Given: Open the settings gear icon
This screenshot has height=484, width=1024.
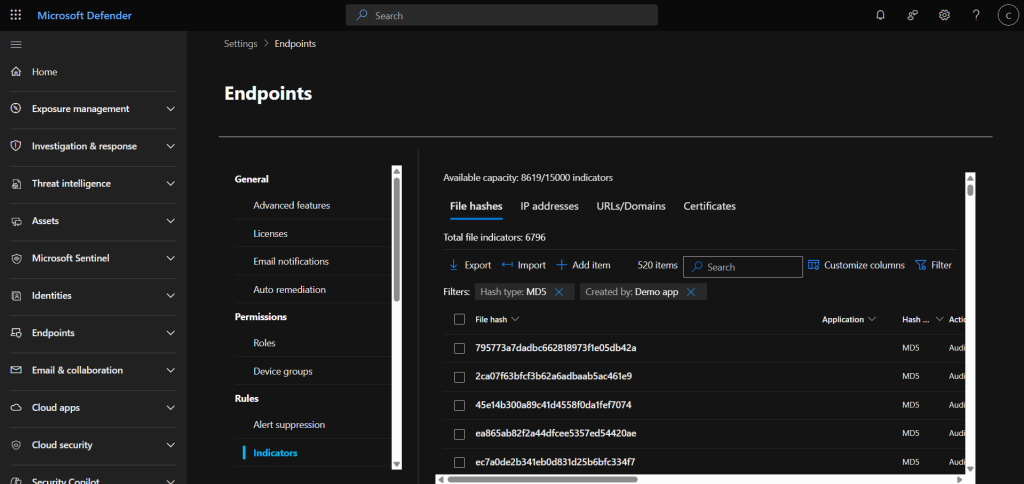Looking at the screenshot, I should [x=944, y=15].
